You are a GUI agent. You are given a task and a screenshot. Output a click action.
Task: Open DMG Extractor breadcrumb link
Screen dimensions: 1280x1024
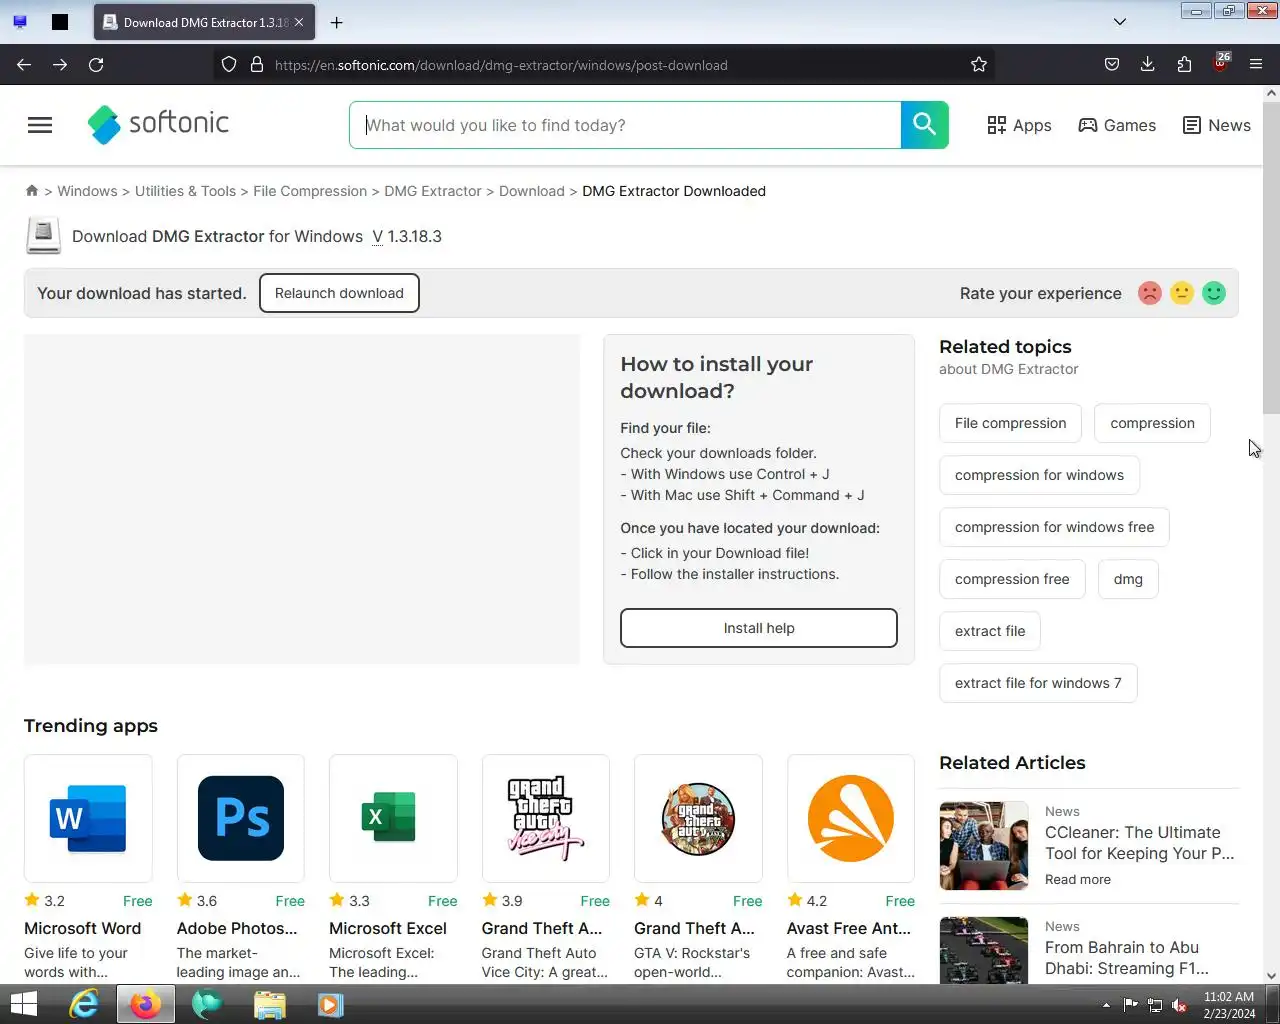pyautogui.click(x=433, y=191)
